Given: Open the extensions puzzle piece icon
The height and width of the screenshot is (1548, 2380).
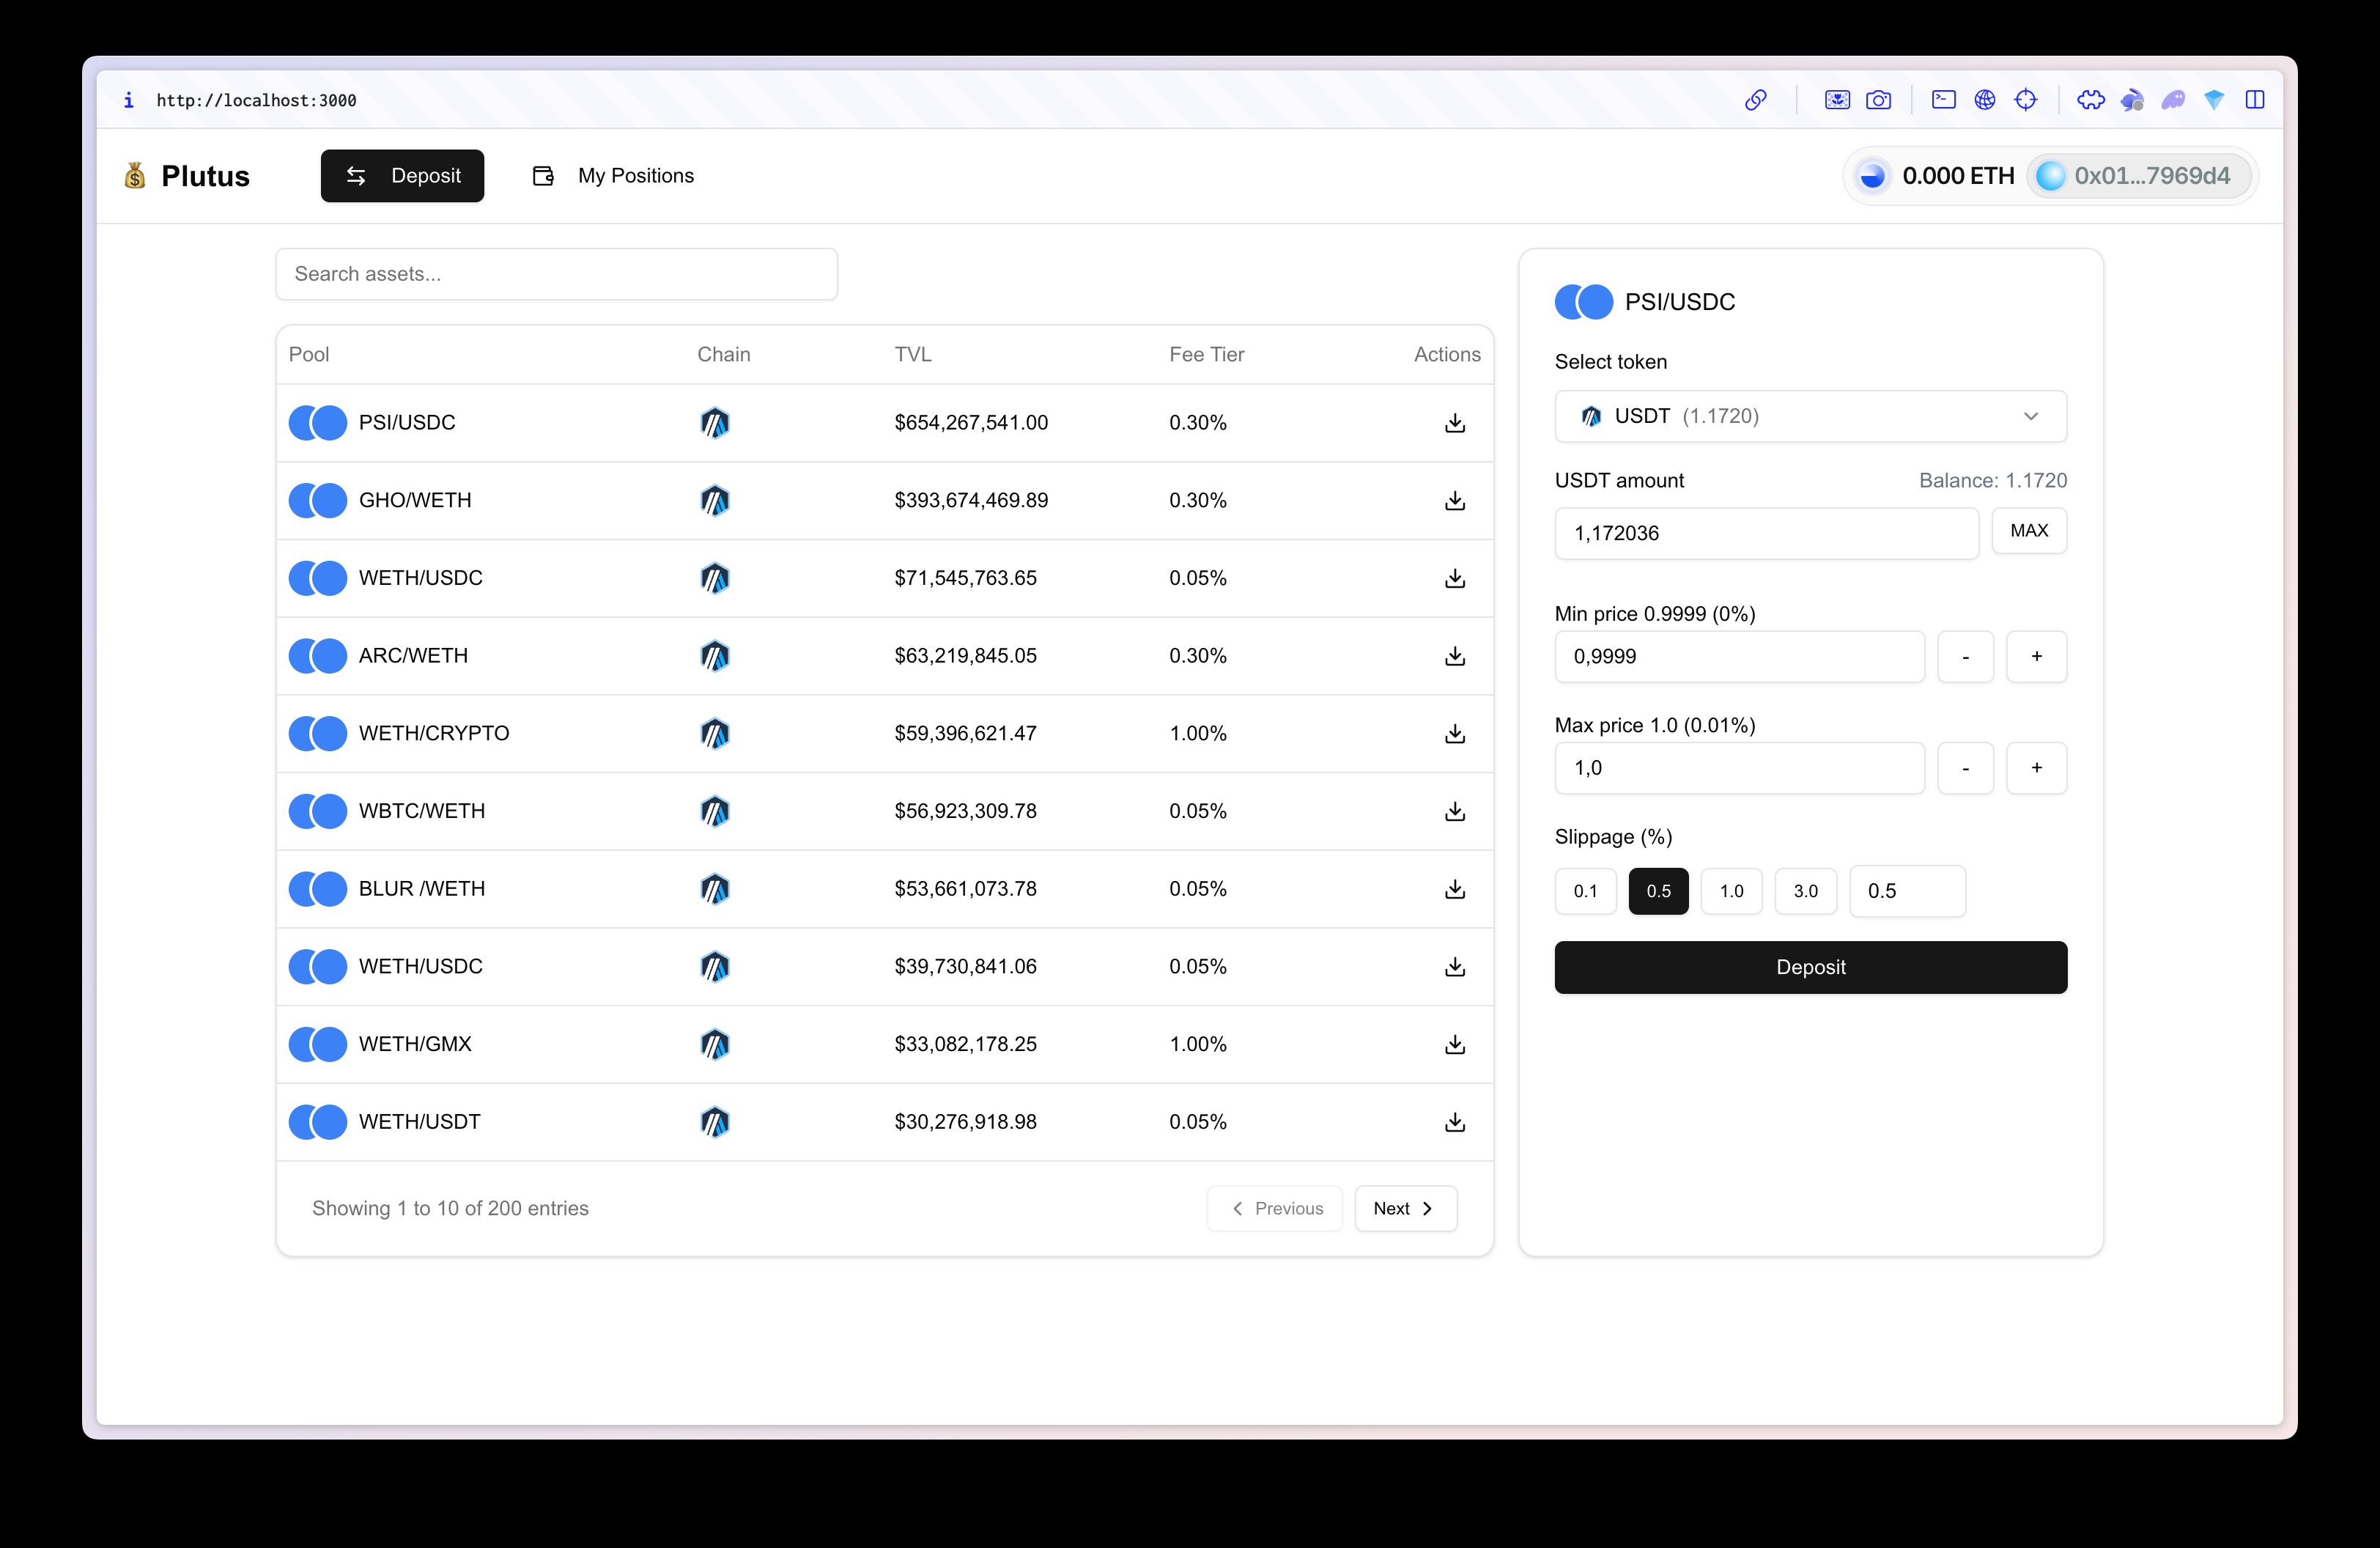Looking at the screenshot, I should coord(2091,100).
